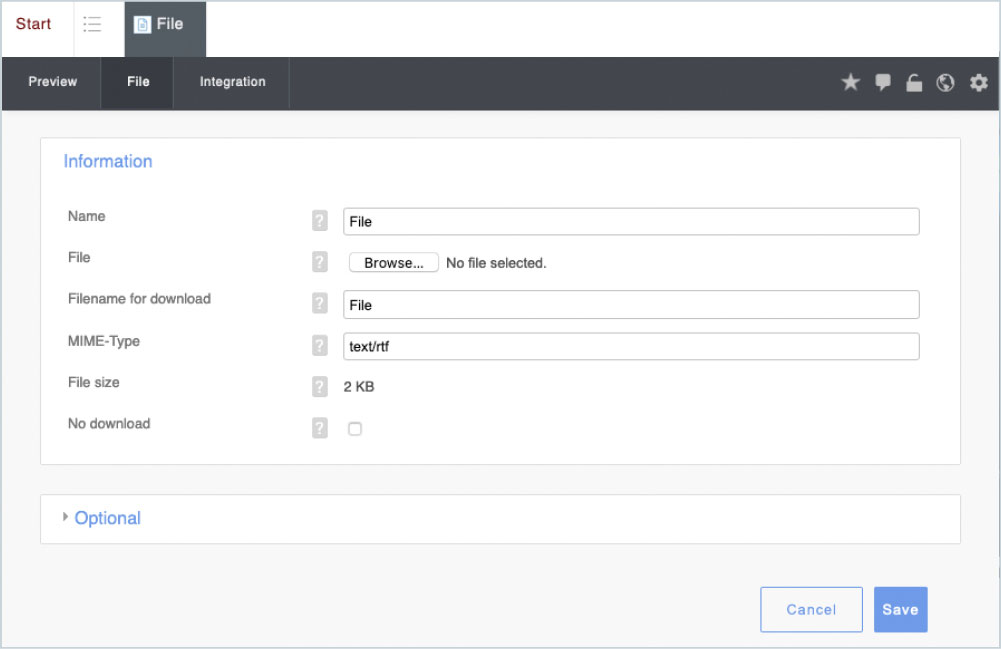Click help icon next to MIME-Type
This screenshot has height=649, width=1001.
(x=320, y=346)
